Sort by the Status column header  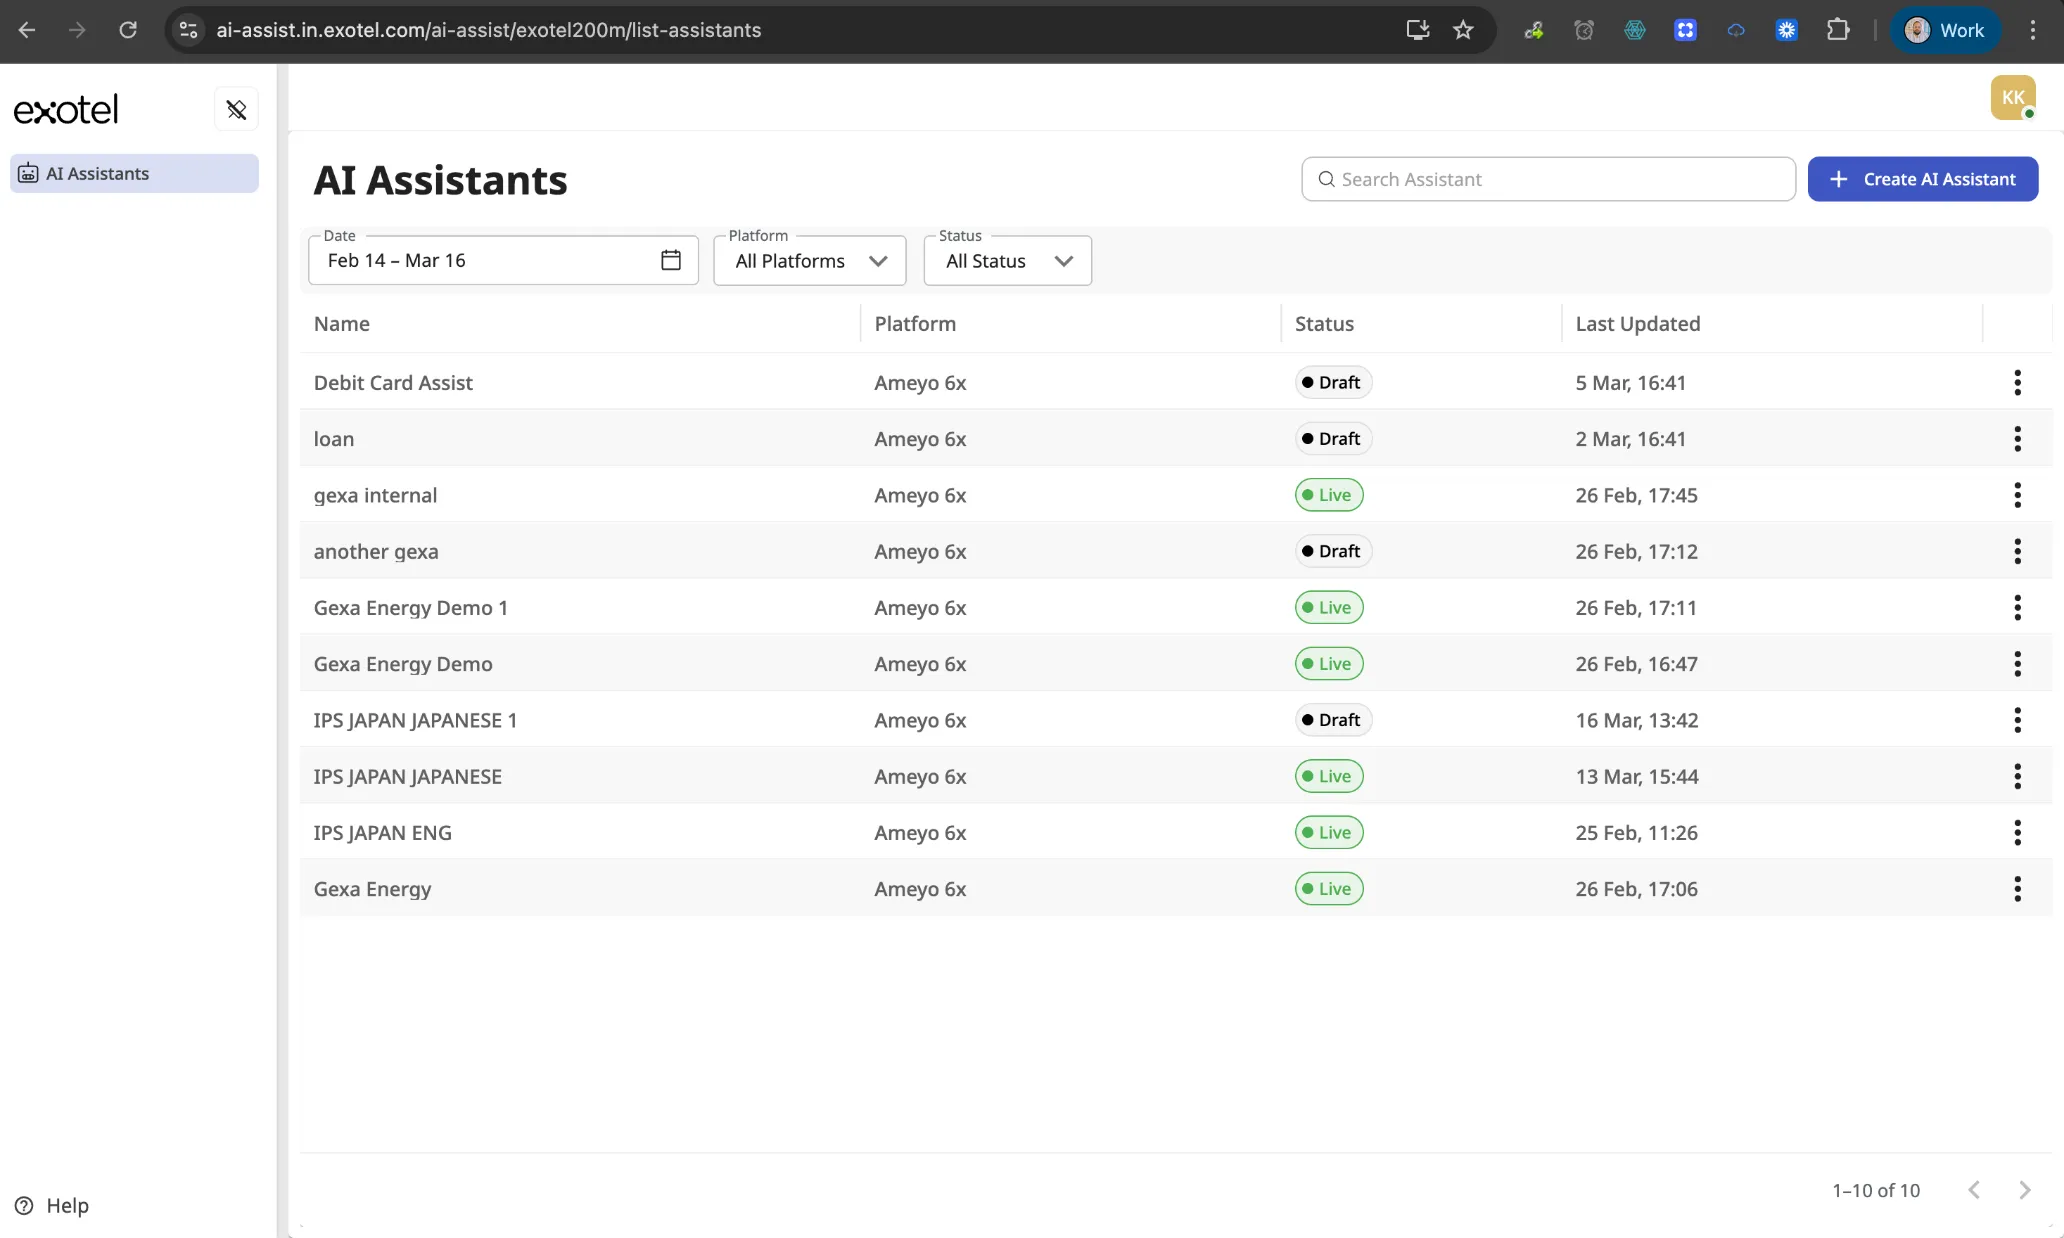(x=1324, y=324)
